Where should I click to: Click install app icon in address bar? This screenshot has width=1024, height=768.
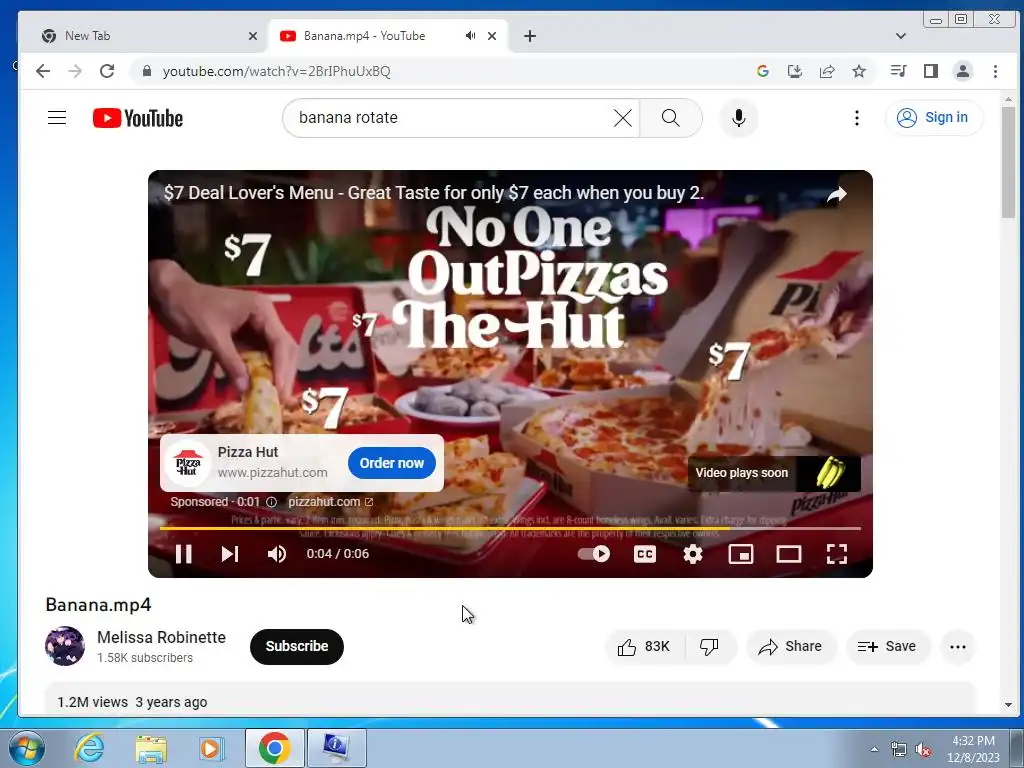[794, 71]
